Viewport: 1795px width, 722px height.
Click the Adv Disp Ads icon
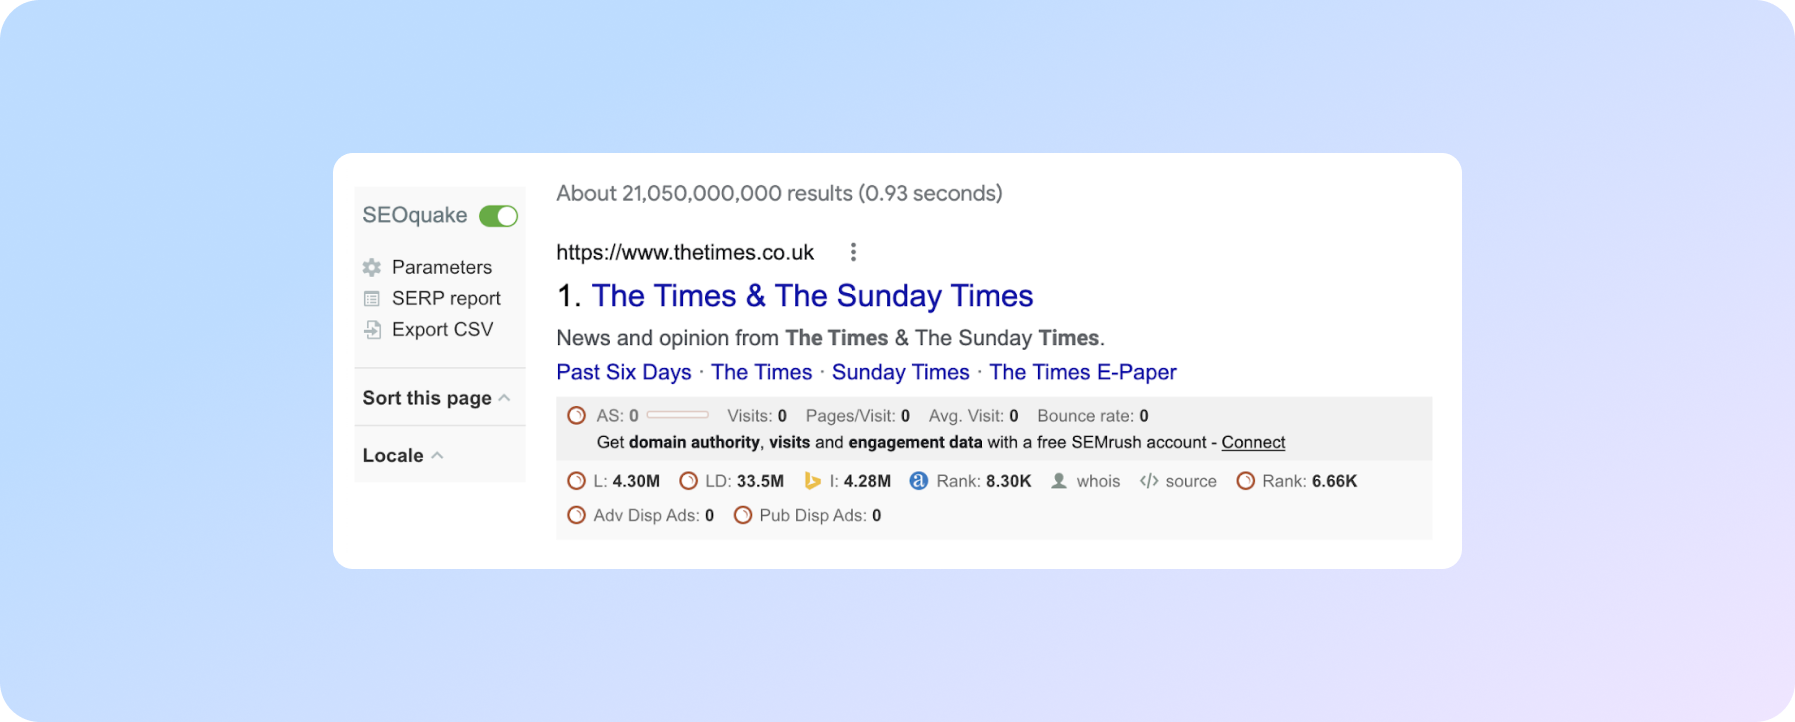pyautogui.click(x=576, y=515)
